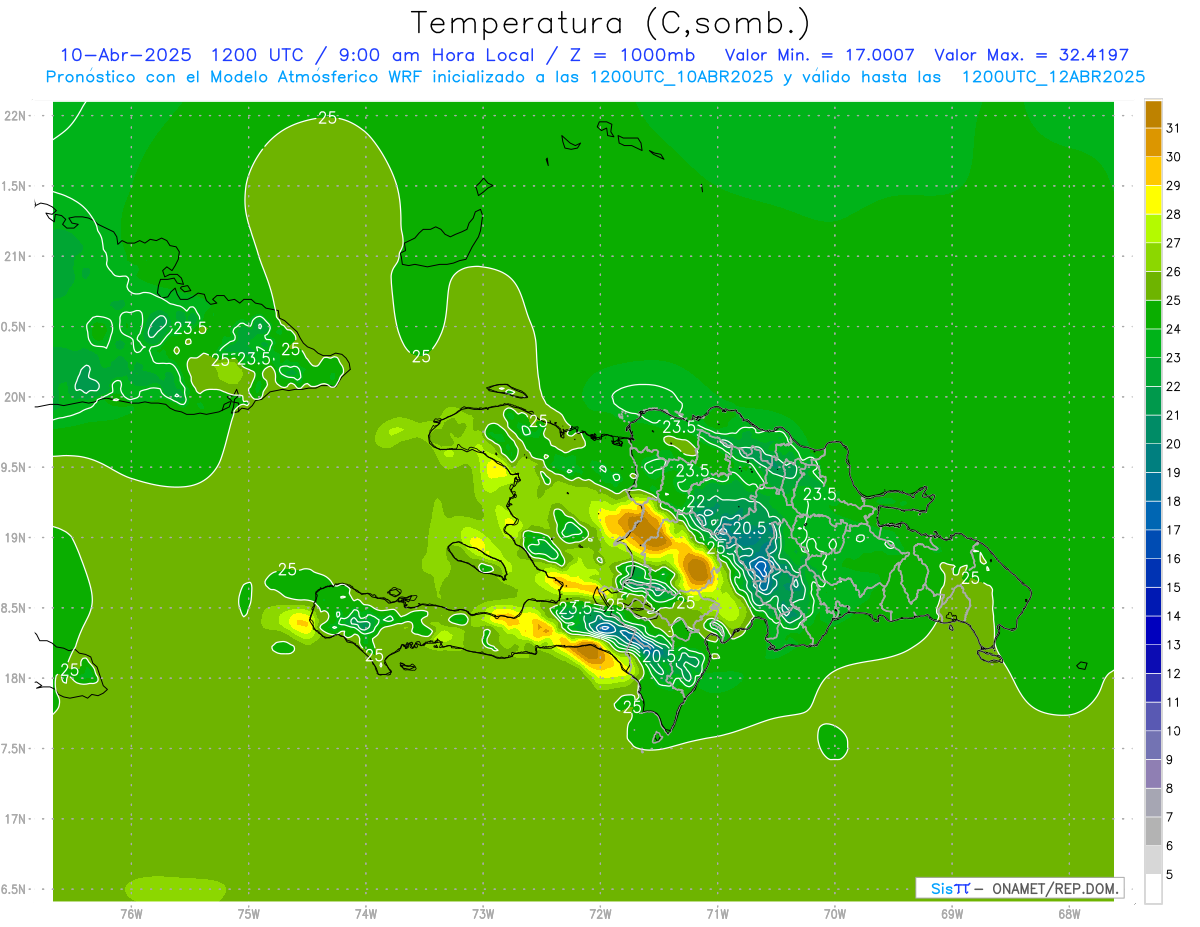Click the "68W" longitude axis label
The image size is (1200, 927).
click(1069, 913)
